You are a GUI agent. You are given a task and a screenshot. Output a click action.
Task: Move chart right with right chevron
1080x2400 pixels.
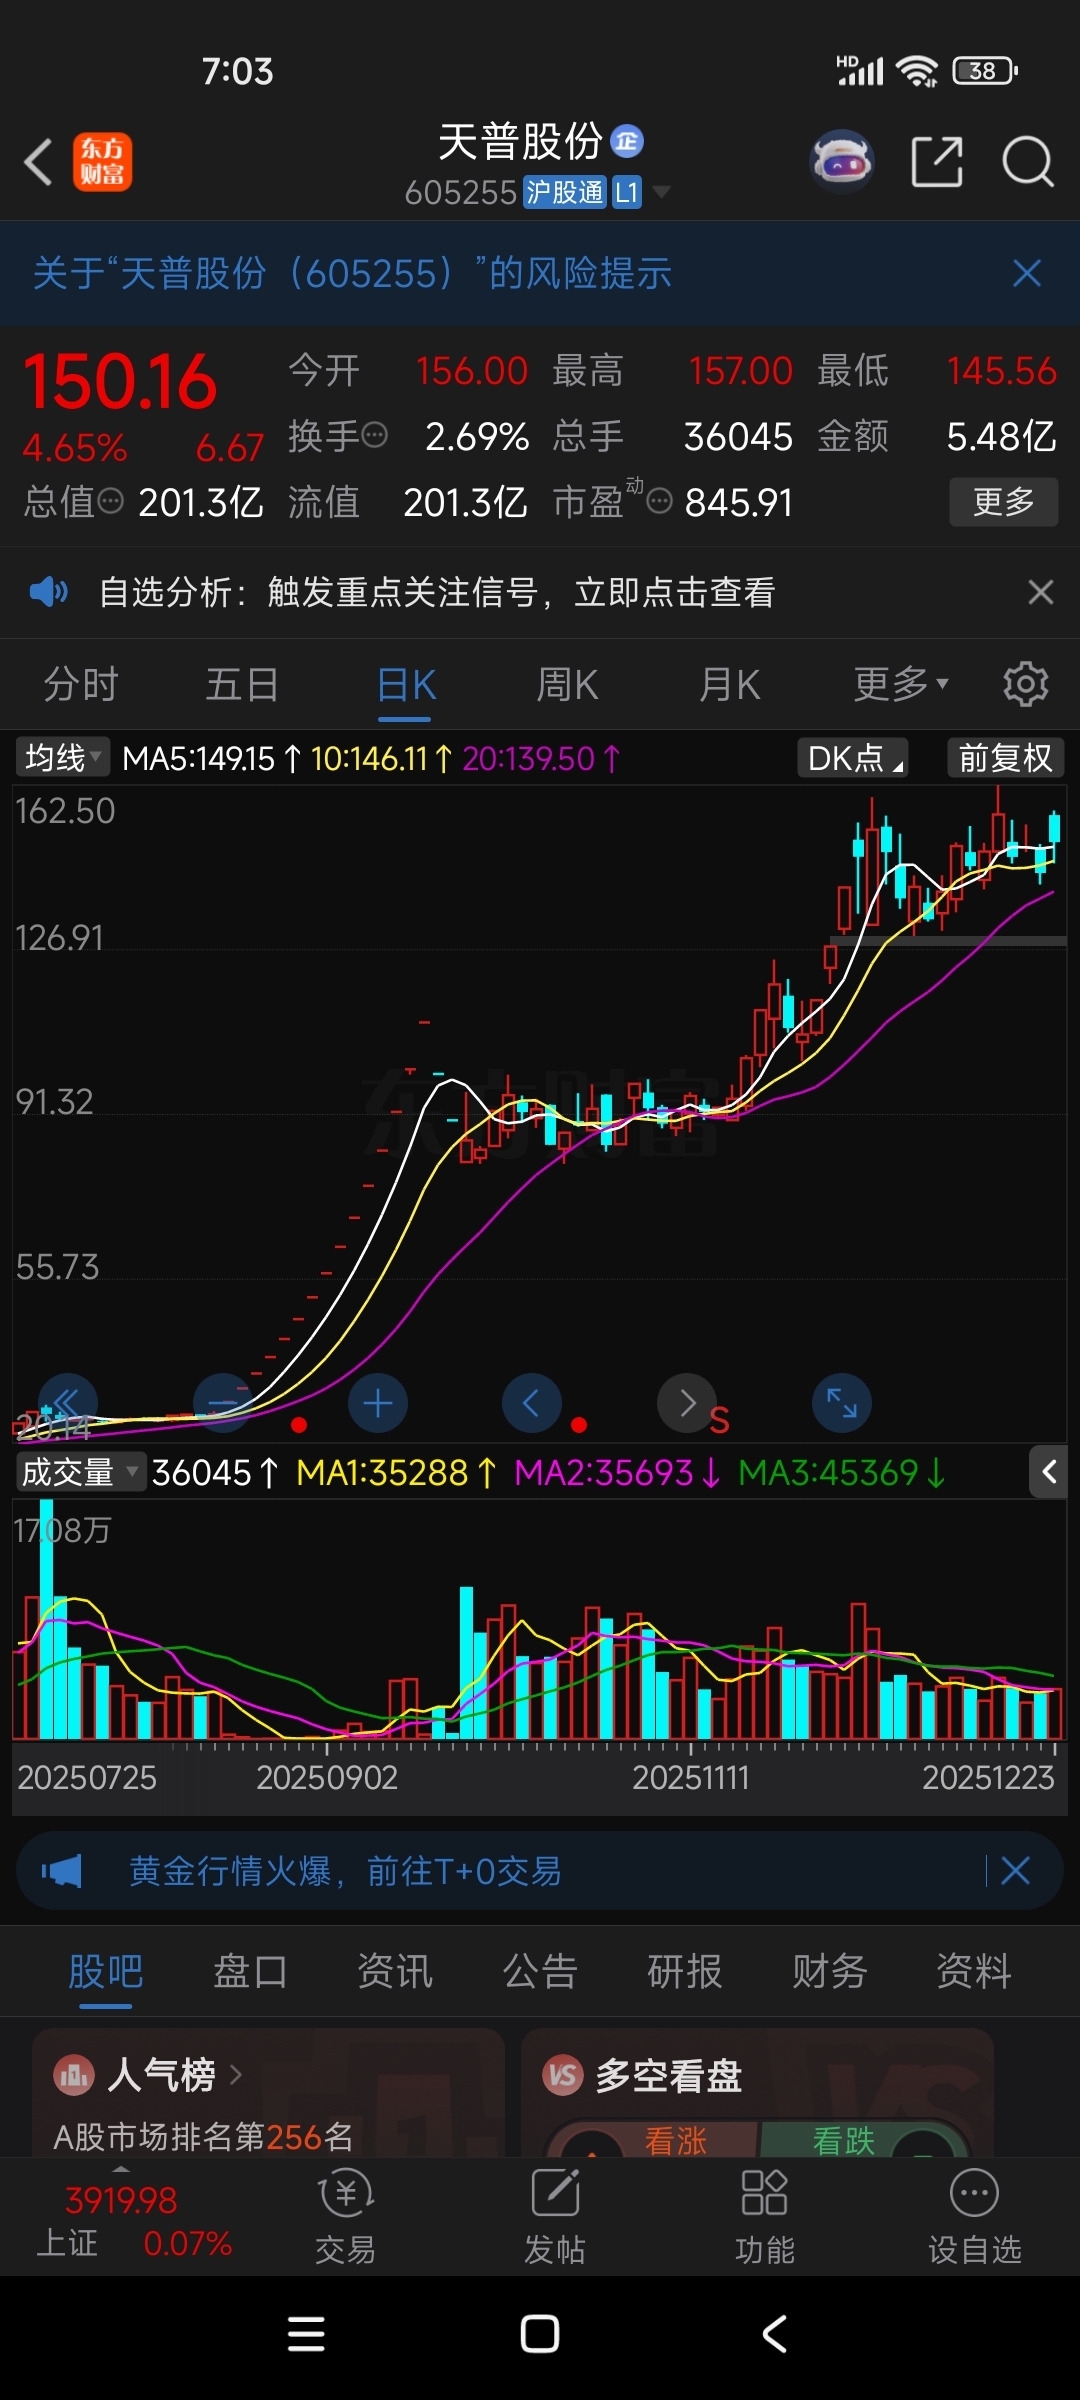pos(687,1403)
